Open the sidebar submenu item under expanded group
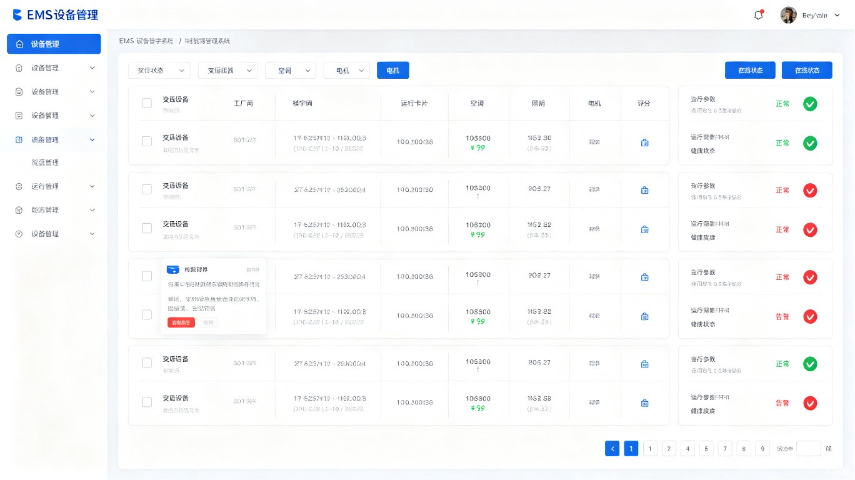Image resolution: width=855 pixels, height=480 pixels. click(45, 163)
